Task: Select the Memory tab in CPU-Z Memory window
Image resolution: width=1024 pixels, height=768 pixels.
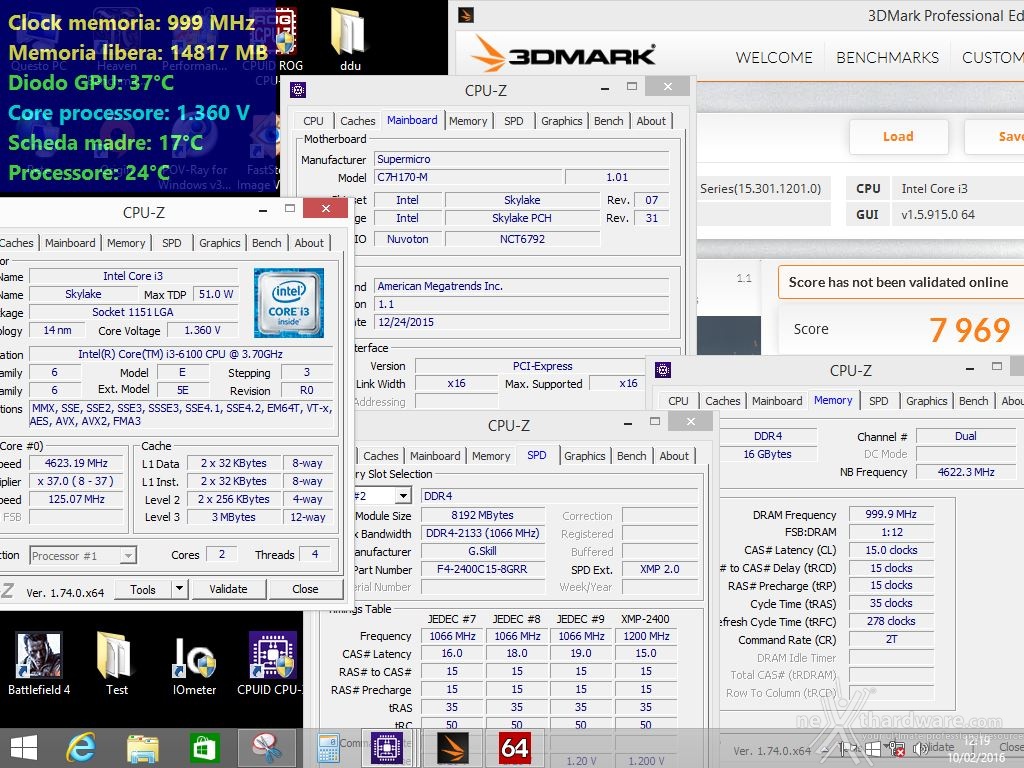Action: (x=833, y=400)
